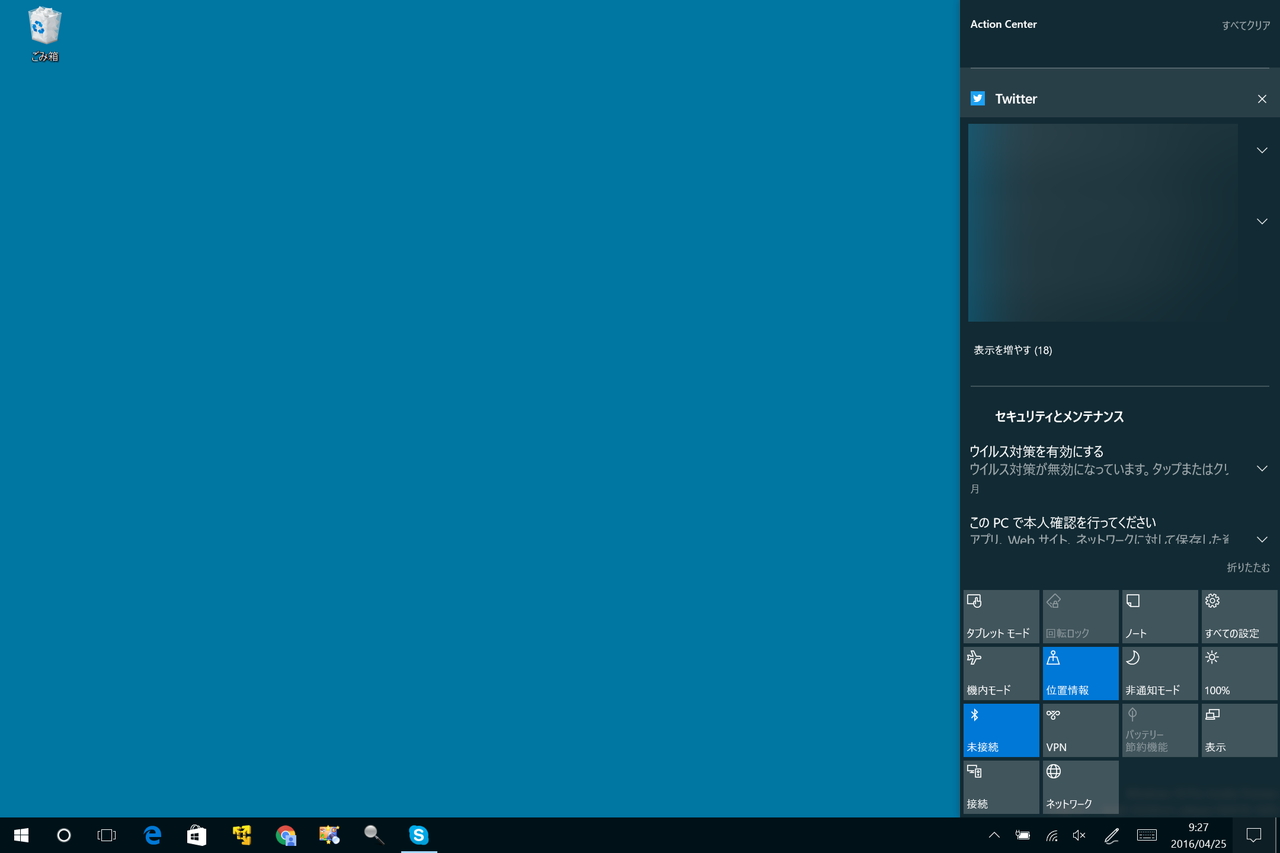Check battery status in the system tray
The width and height of the screenshot is (1280, 853).
[x=1023, y=835]
